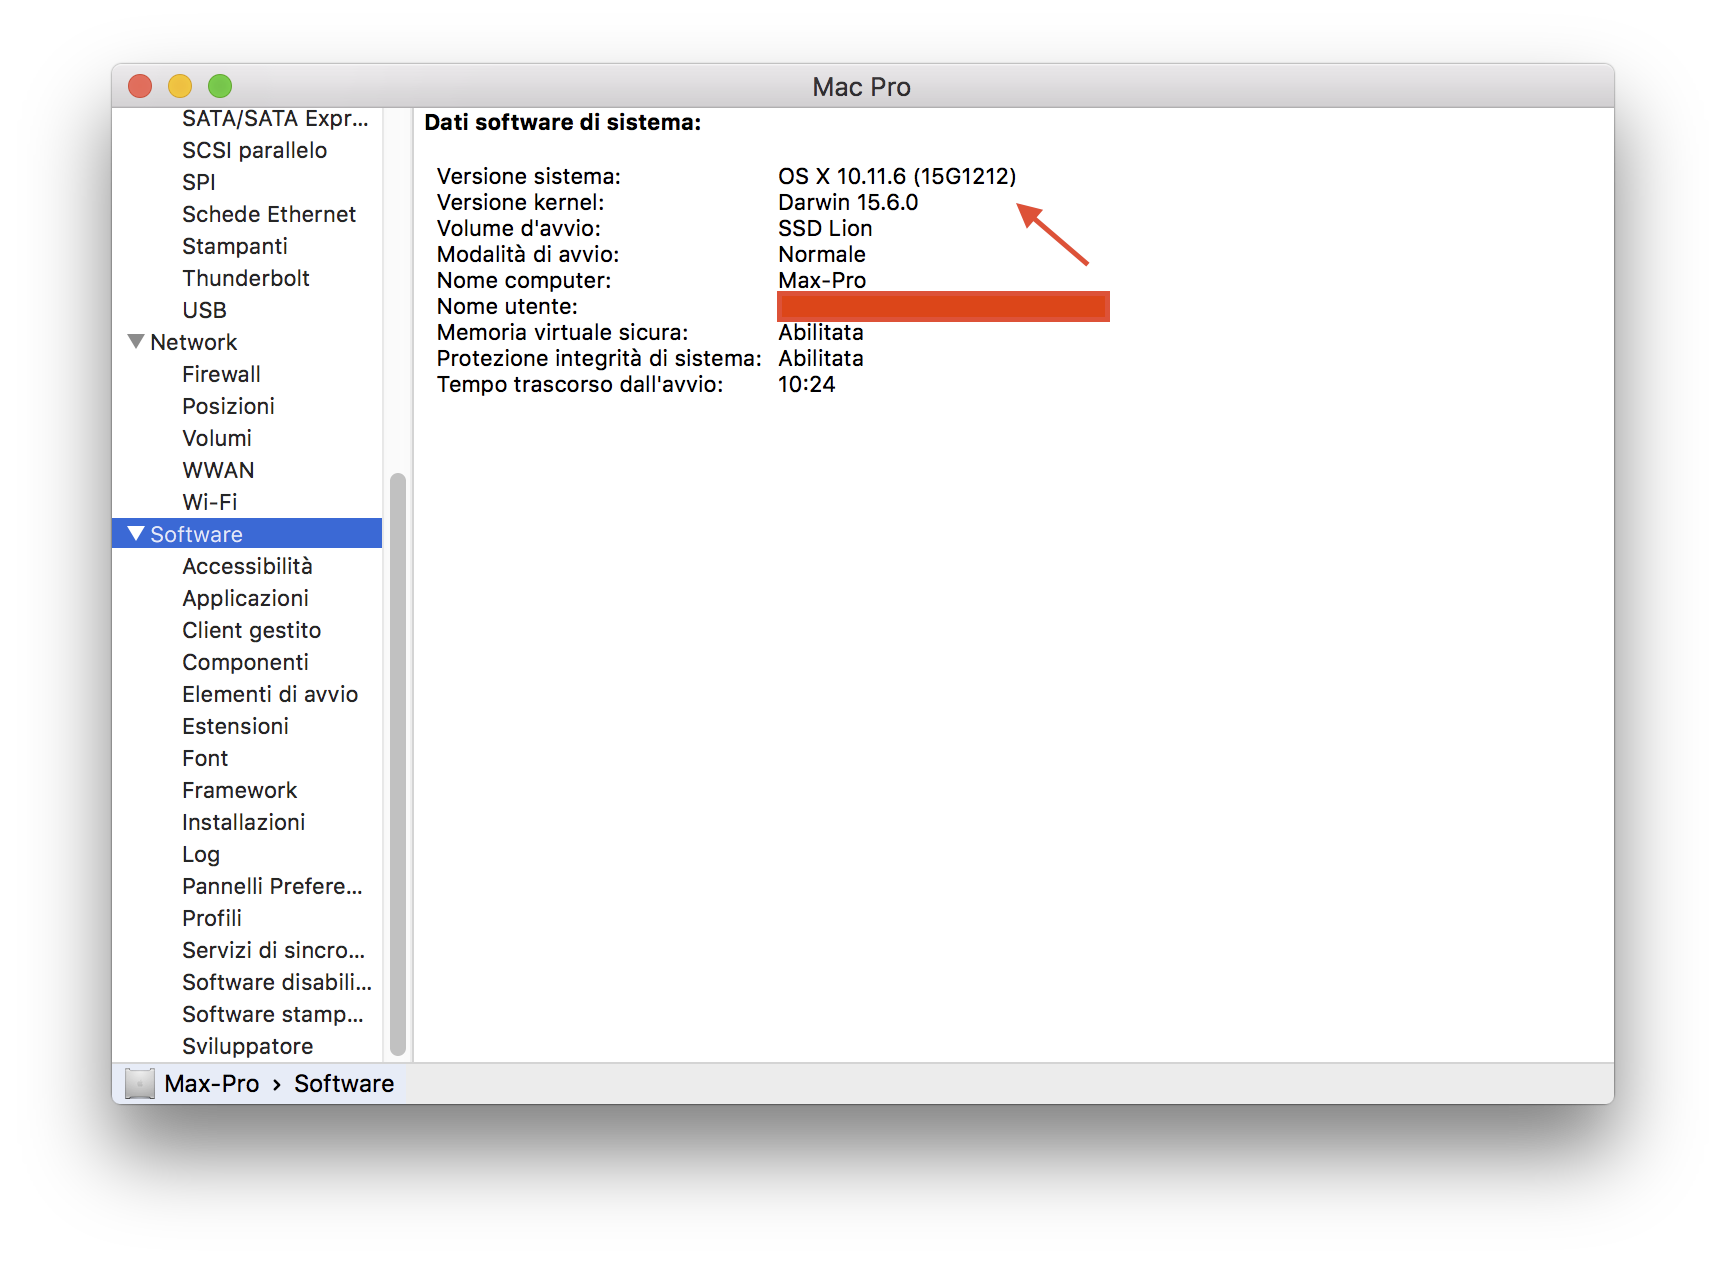Image resolution: width=1726 pixels, height=1264 pixels.
Task: Zoom the Mac Pro window with green button
Action: [x=220, y=86]
